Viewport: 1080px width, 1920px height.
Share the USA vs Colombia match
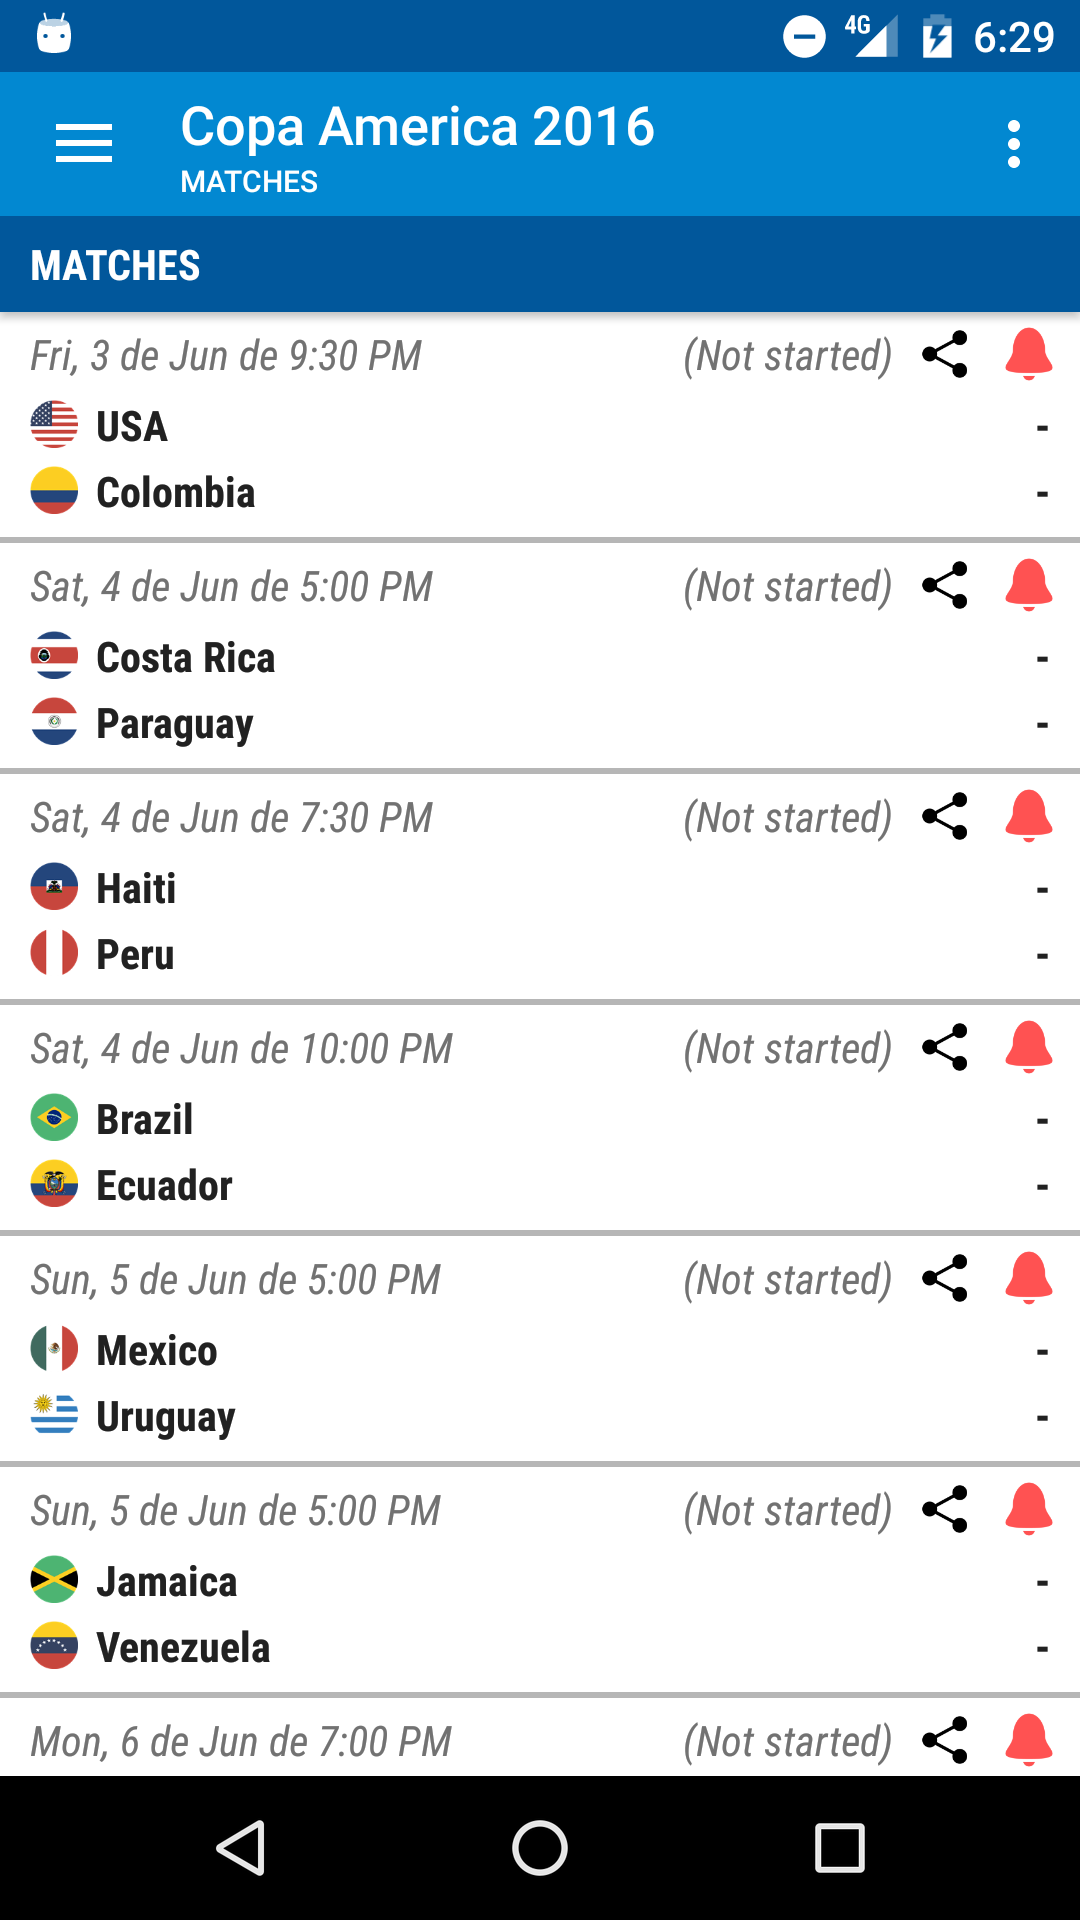945,354
